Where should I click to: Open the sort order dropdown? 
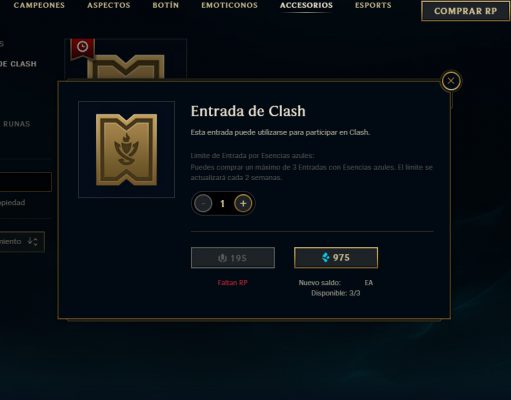tap(22, 242)
